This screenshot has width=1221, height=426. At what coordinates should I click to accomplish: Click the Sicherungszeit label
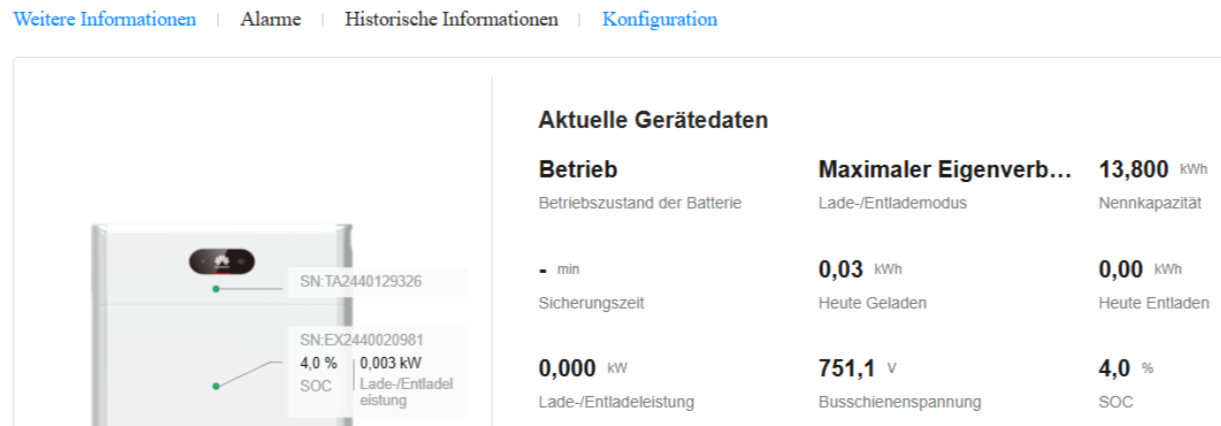(x=591, y=303)
